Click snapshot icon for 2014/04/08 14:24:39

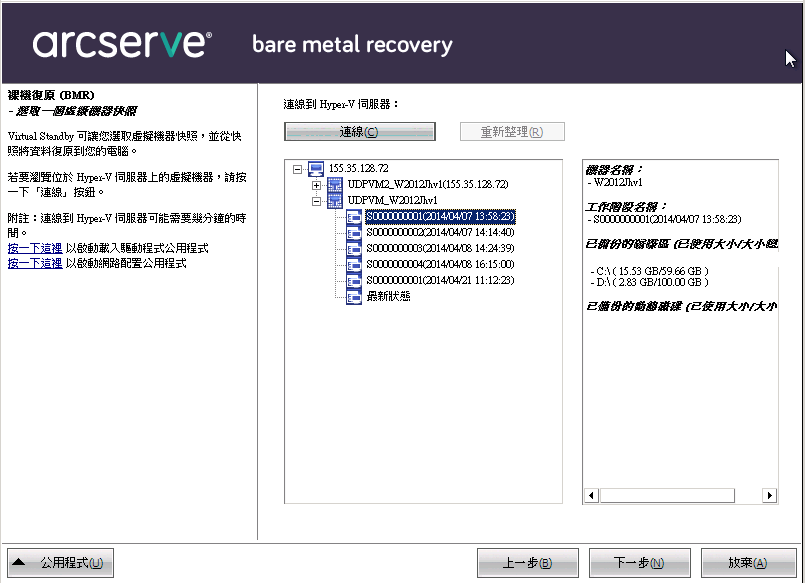pos(354,248)
